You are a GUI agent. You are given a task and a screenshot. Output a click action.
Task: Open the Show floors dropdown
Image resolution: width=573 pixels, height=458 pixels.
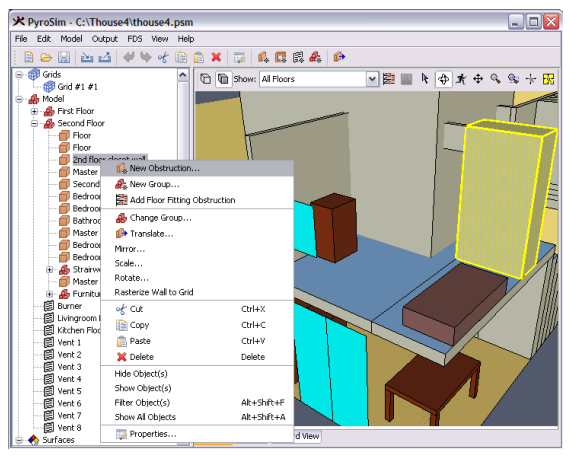pos(372,79)
